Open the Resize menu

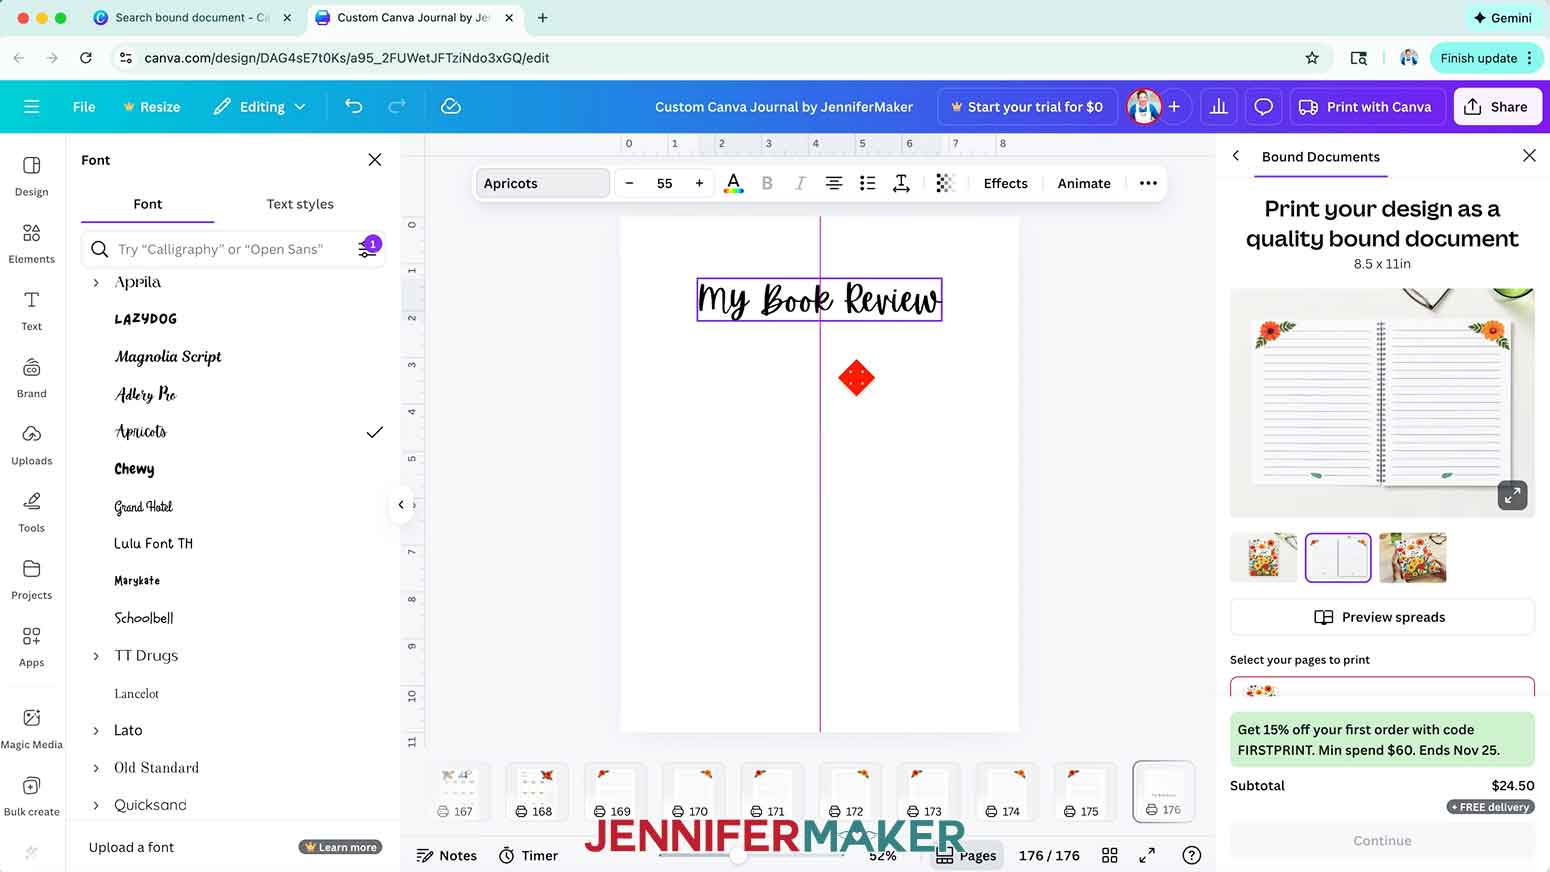(x=151, y=106)
